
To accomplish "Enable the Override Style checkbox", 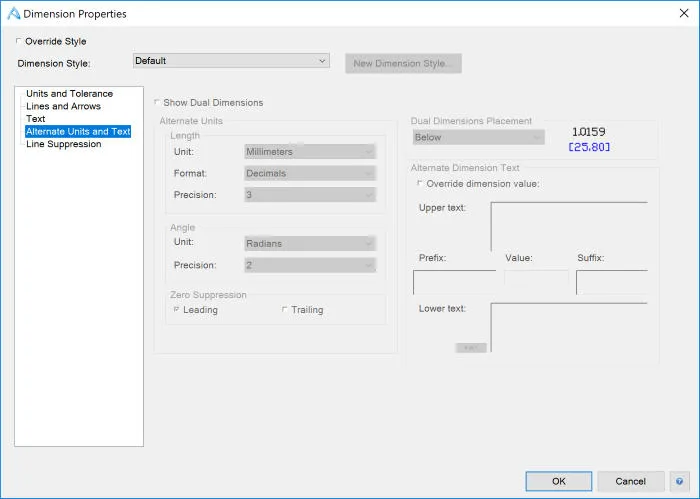I will [18, 41].
